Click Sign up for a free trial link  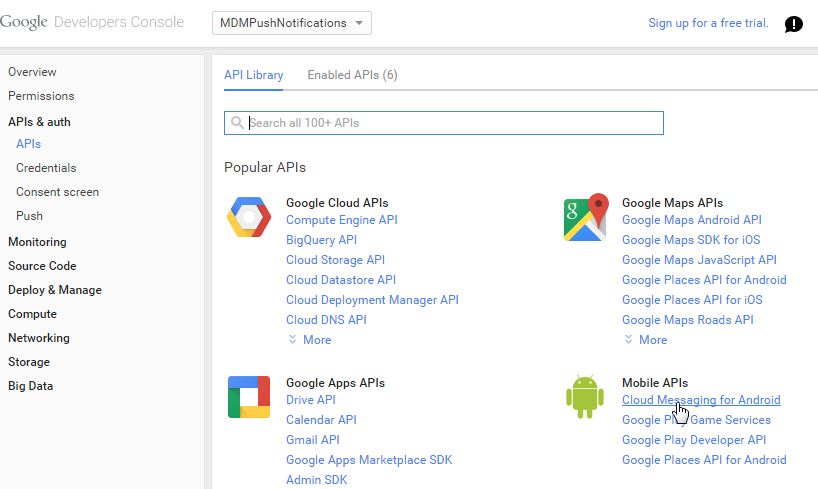click(708, 23)
